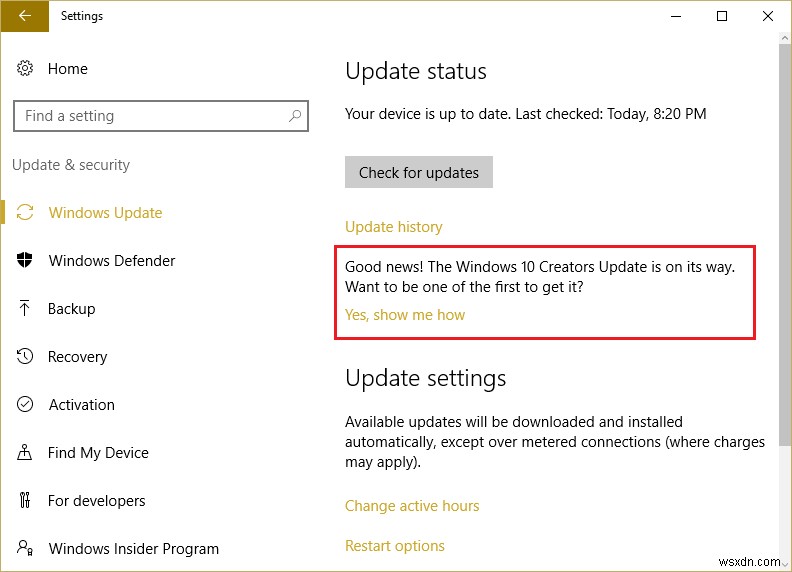The height and width of the screenshot is (572, 792).
Task: Click the For developers sliders icon
Action: pos(25,501)
